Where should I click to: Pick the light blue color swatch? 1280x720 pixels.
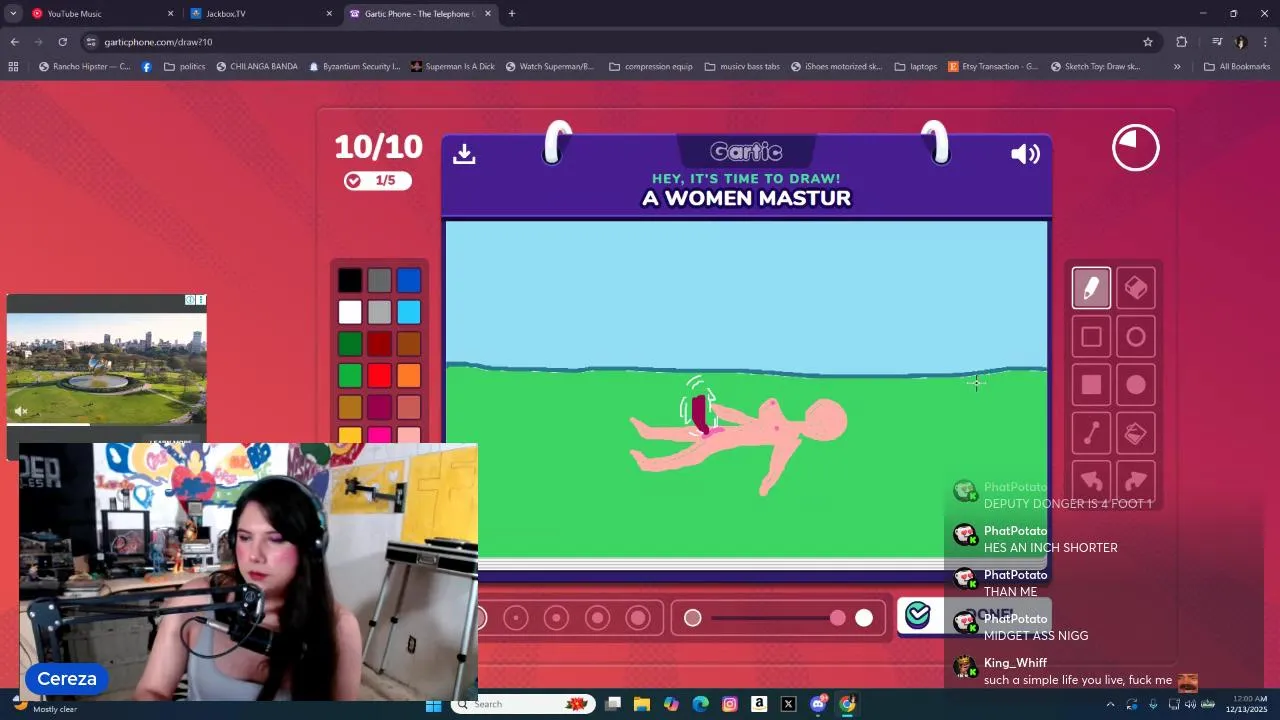[x=408, y=312]
